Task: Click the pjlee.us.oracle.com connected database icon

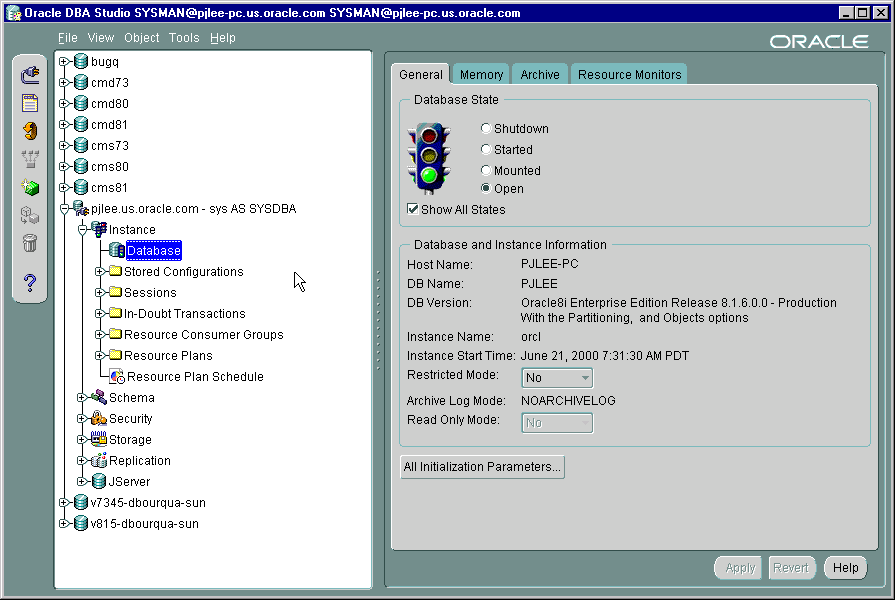Action: (x=81, y=208)
